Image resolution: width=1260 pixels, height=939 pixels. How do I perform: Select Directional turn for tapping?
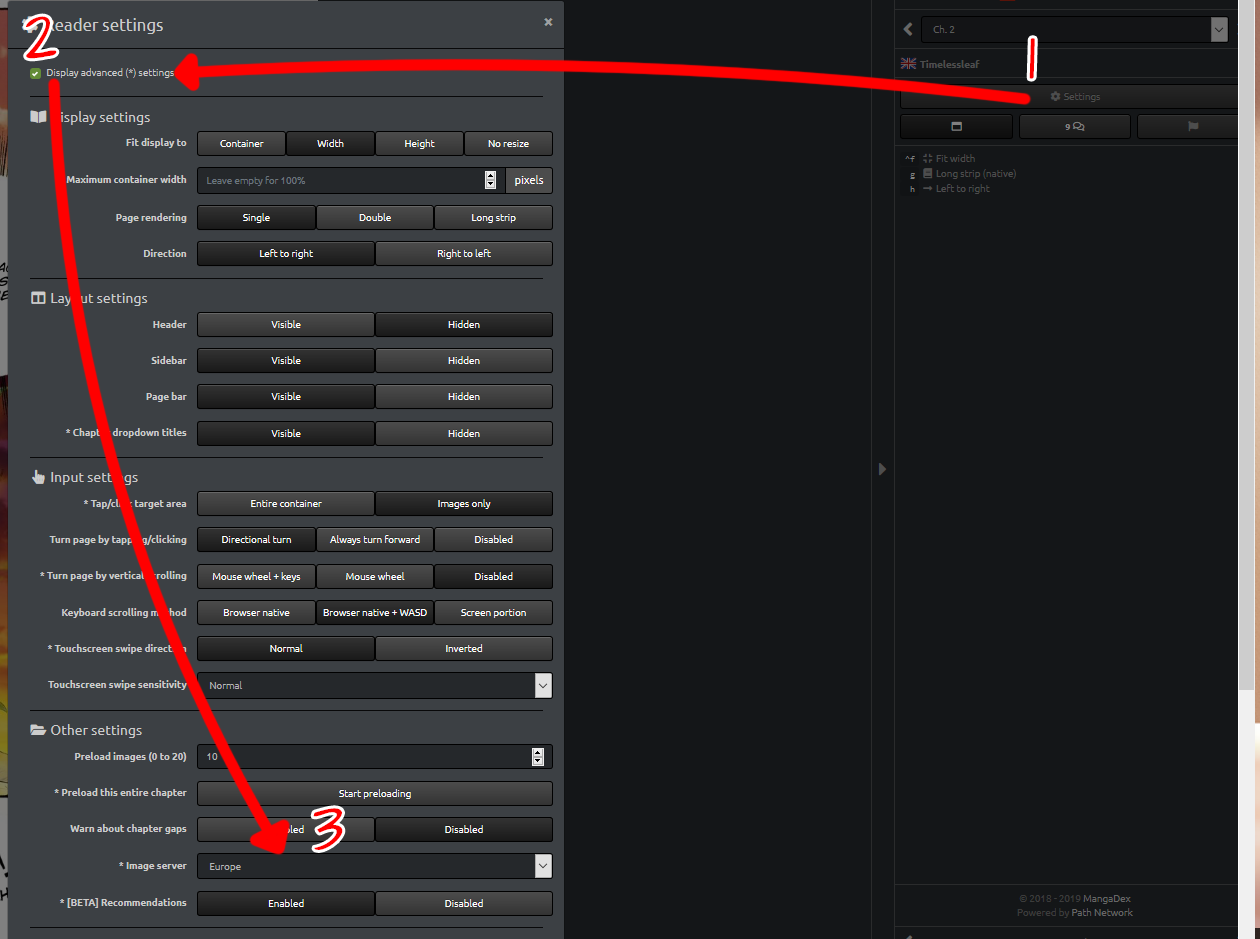(x=256, y=539)
